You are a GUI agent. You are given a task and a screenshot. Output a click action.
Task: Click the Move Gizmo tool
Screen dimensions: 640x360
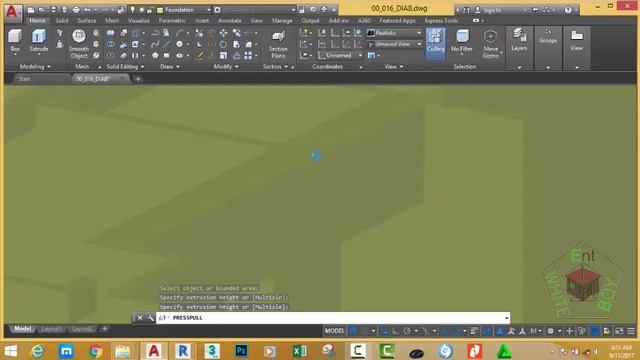click(x=491, y=44)
